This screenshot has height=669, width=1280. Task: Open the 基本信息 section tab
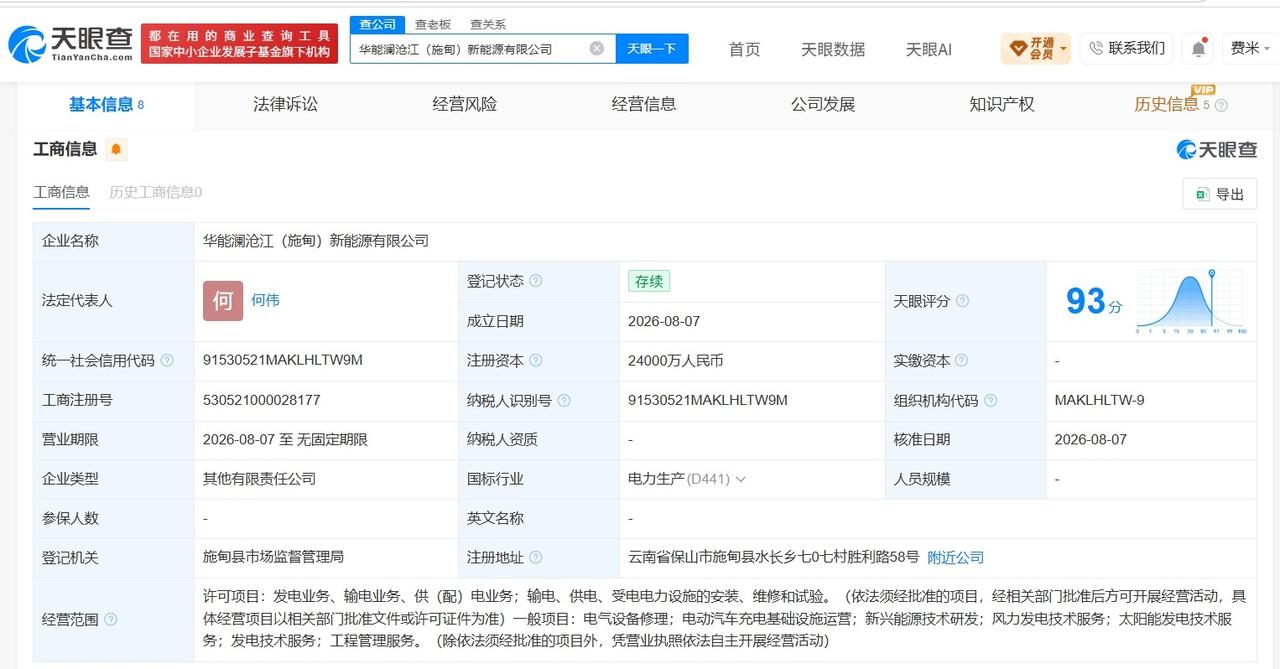[x=106, y=104]
